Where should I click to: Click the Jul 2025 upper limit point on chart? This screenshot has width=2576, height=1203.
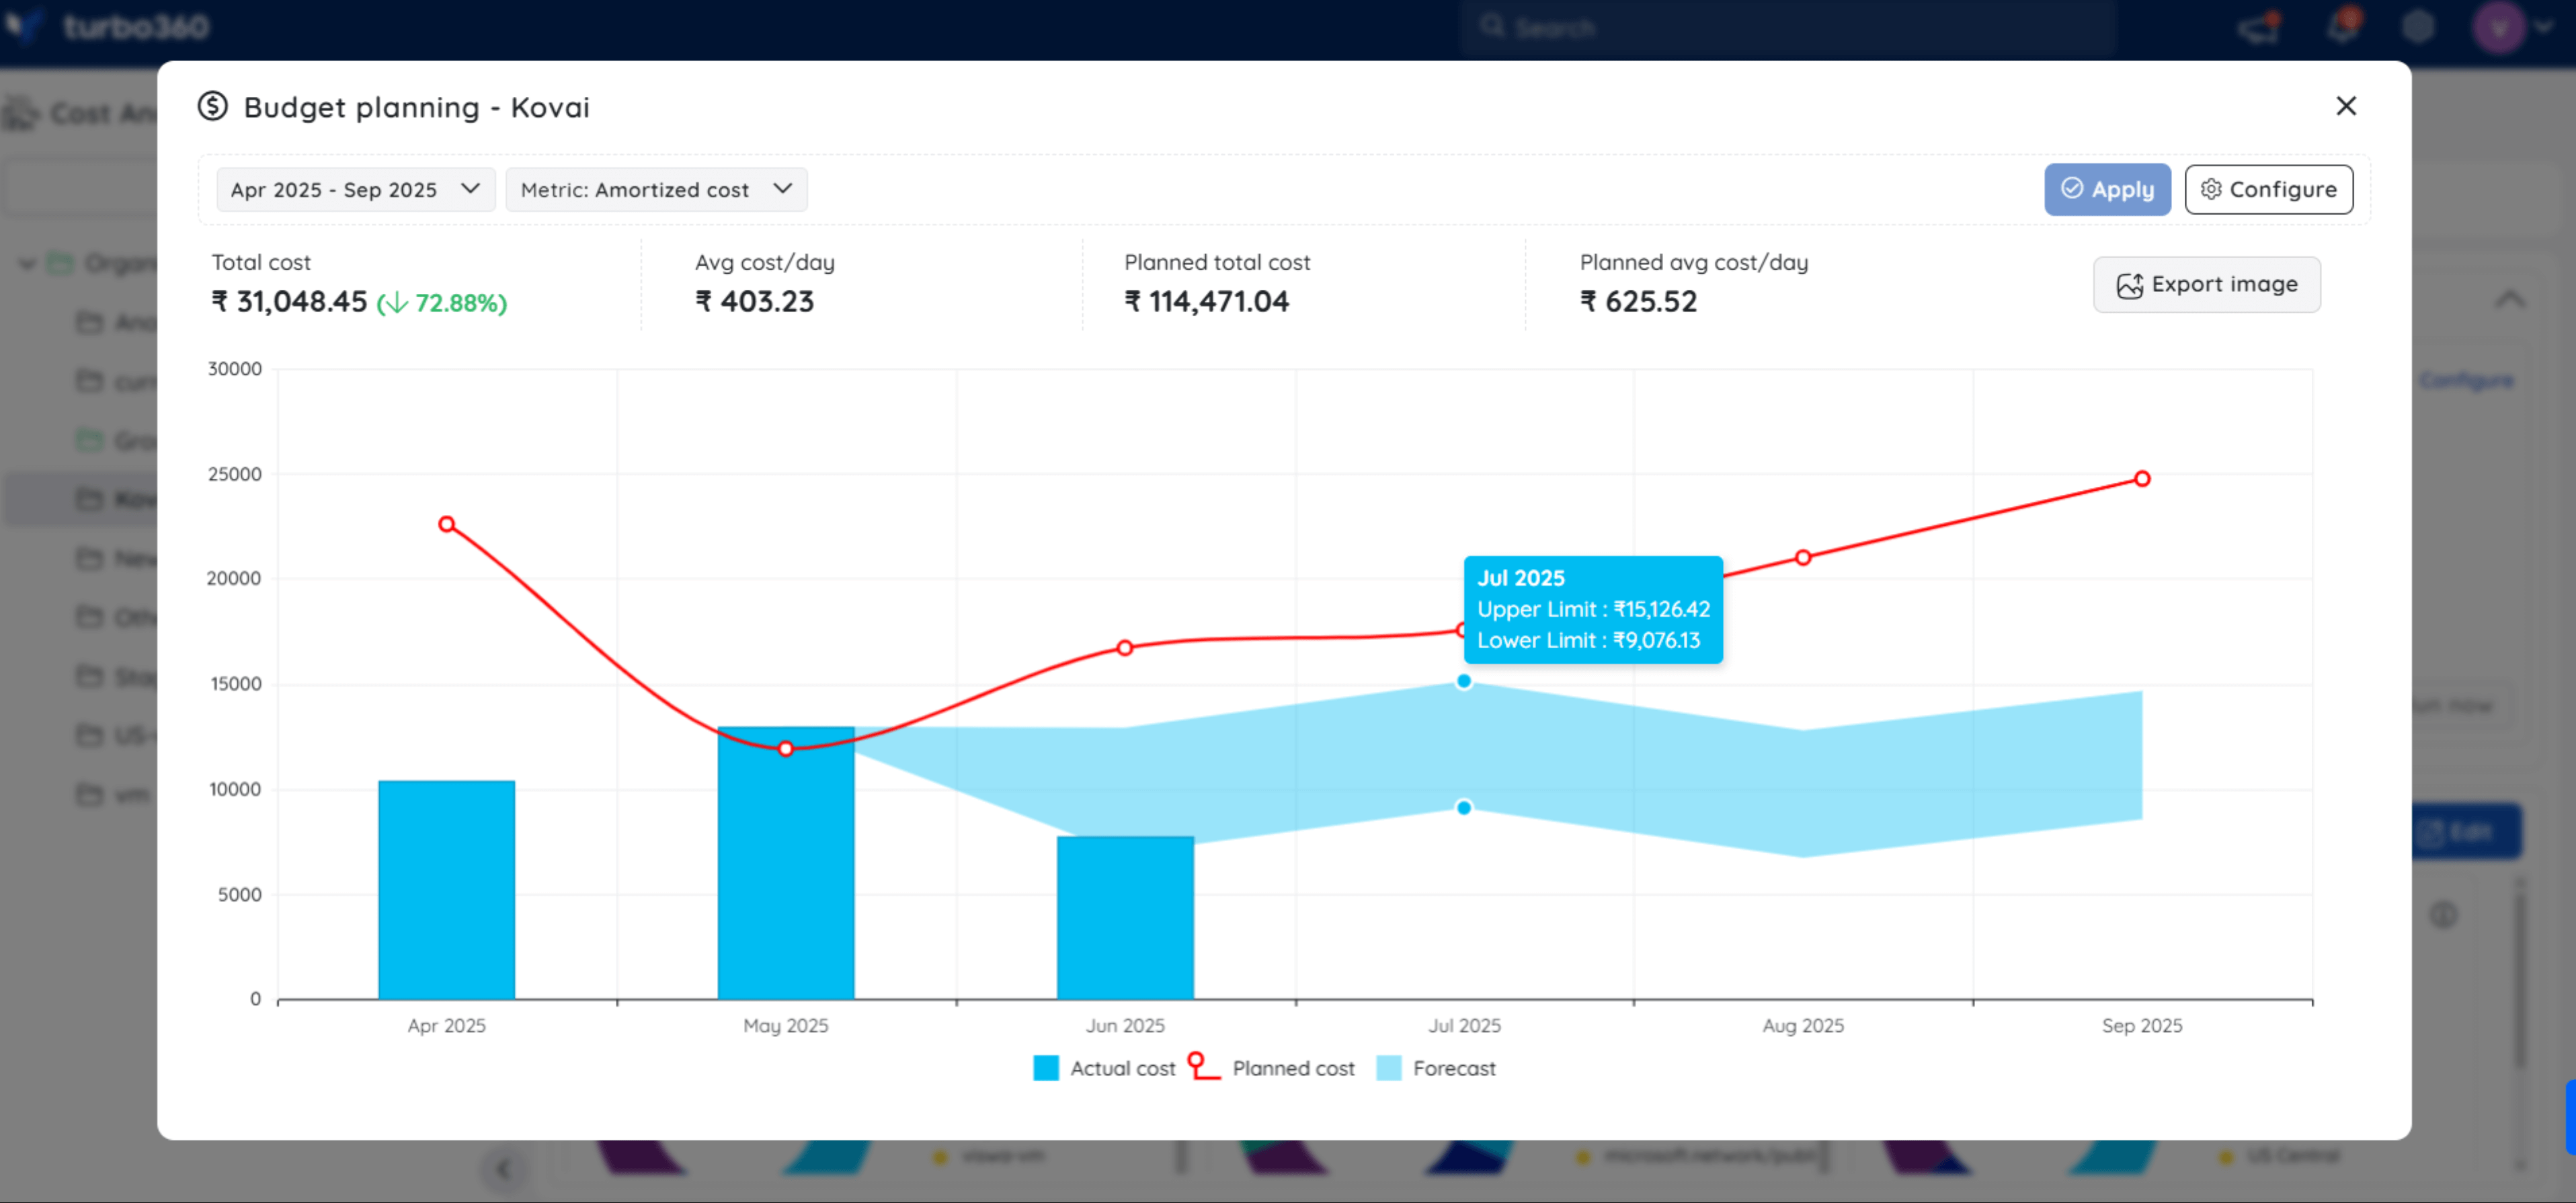[1463, 681]
